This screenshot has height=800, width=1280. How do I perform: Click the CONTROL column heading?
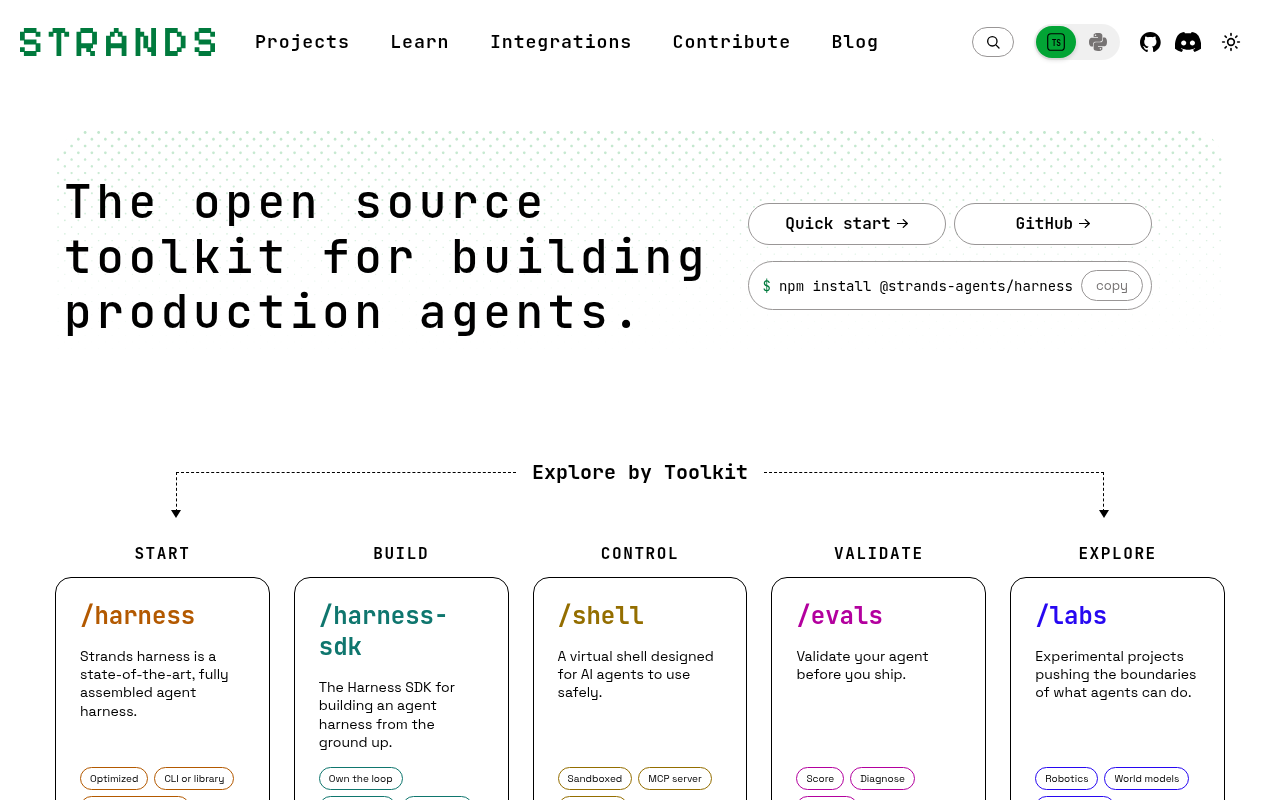pos(640,554)
